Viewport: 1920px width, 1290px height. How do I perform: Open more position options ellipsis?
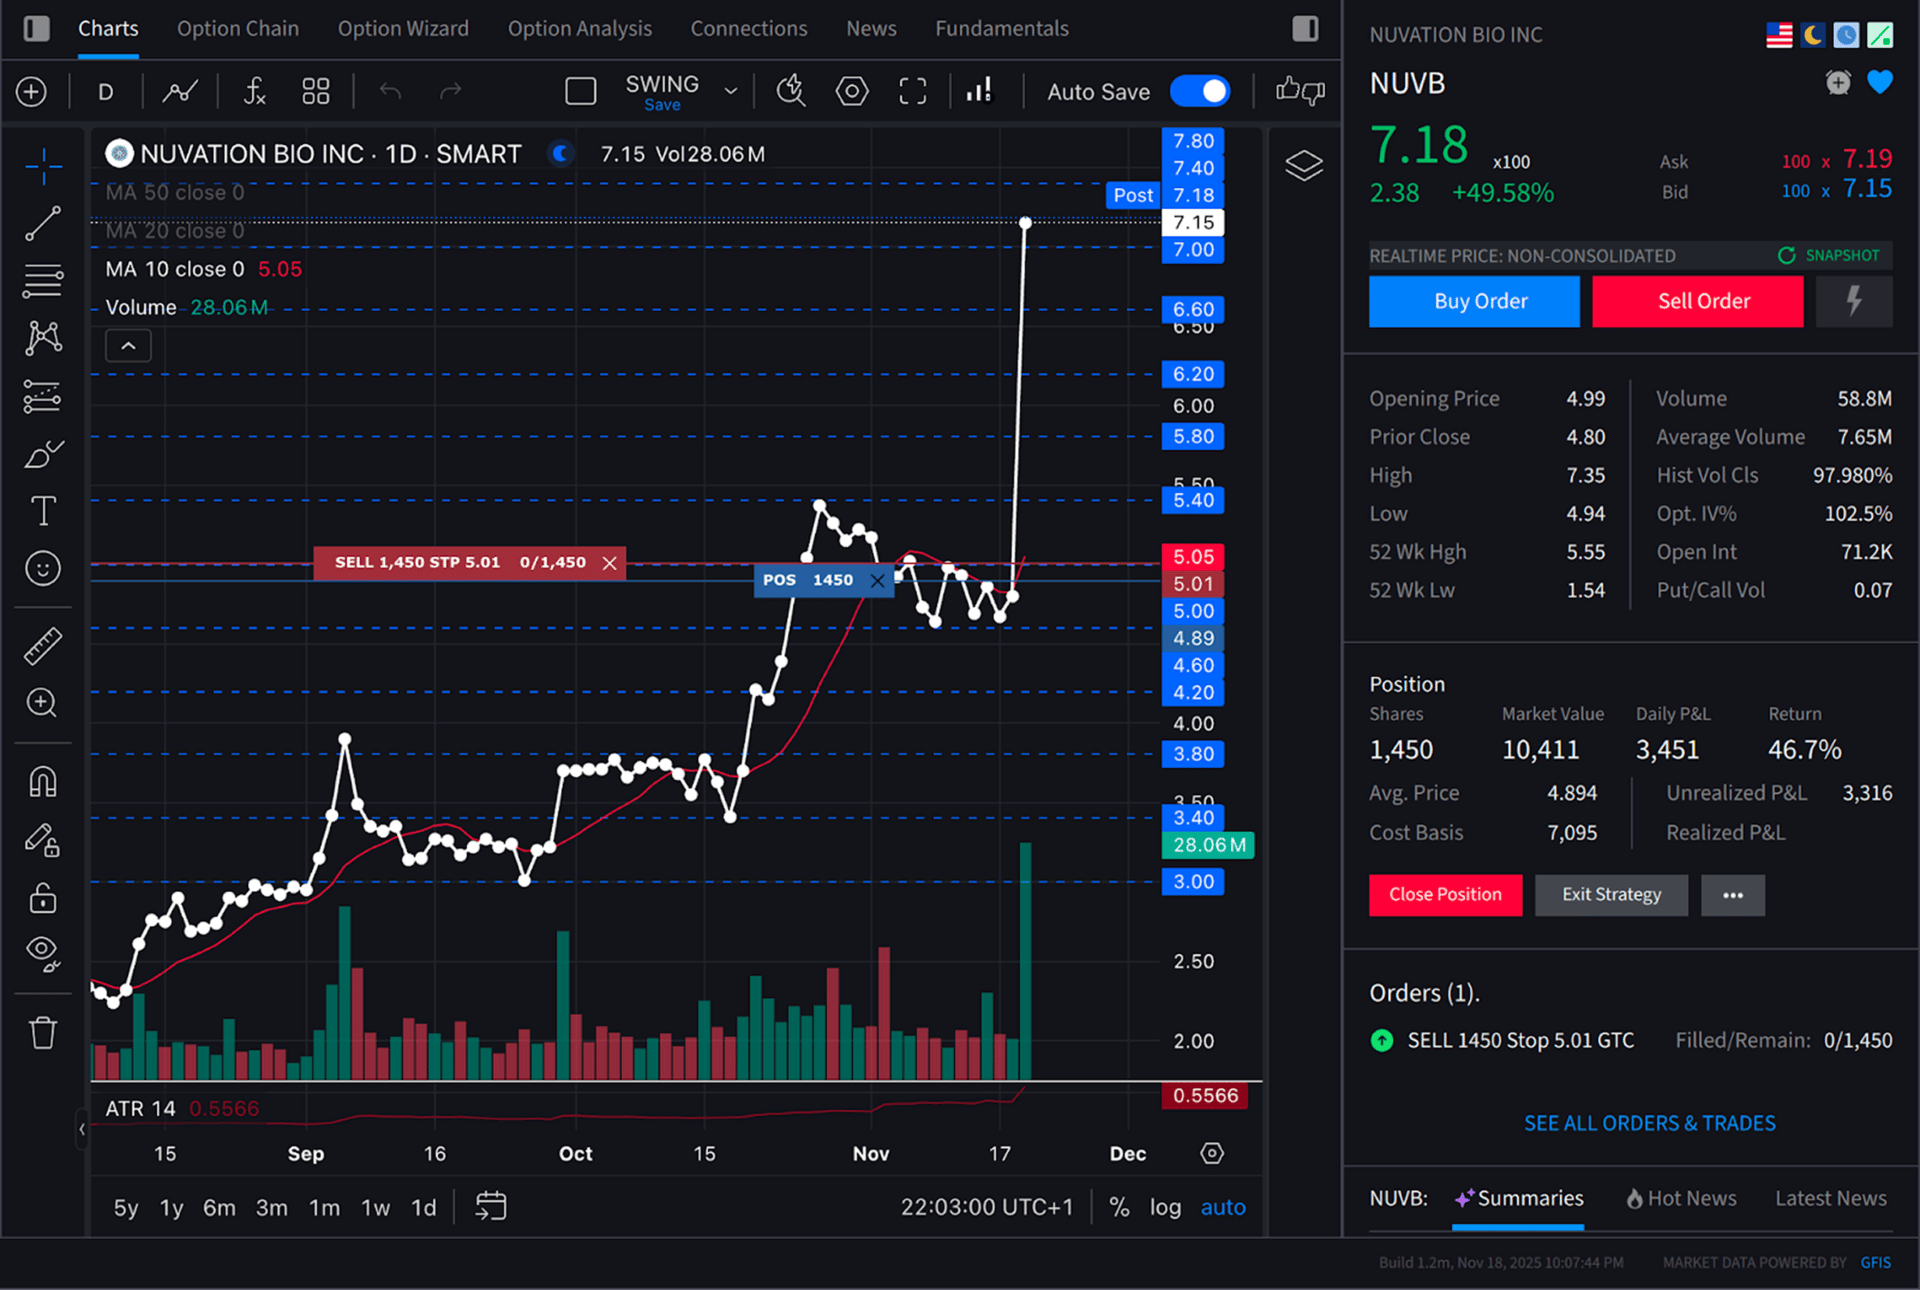[1732, 895]
